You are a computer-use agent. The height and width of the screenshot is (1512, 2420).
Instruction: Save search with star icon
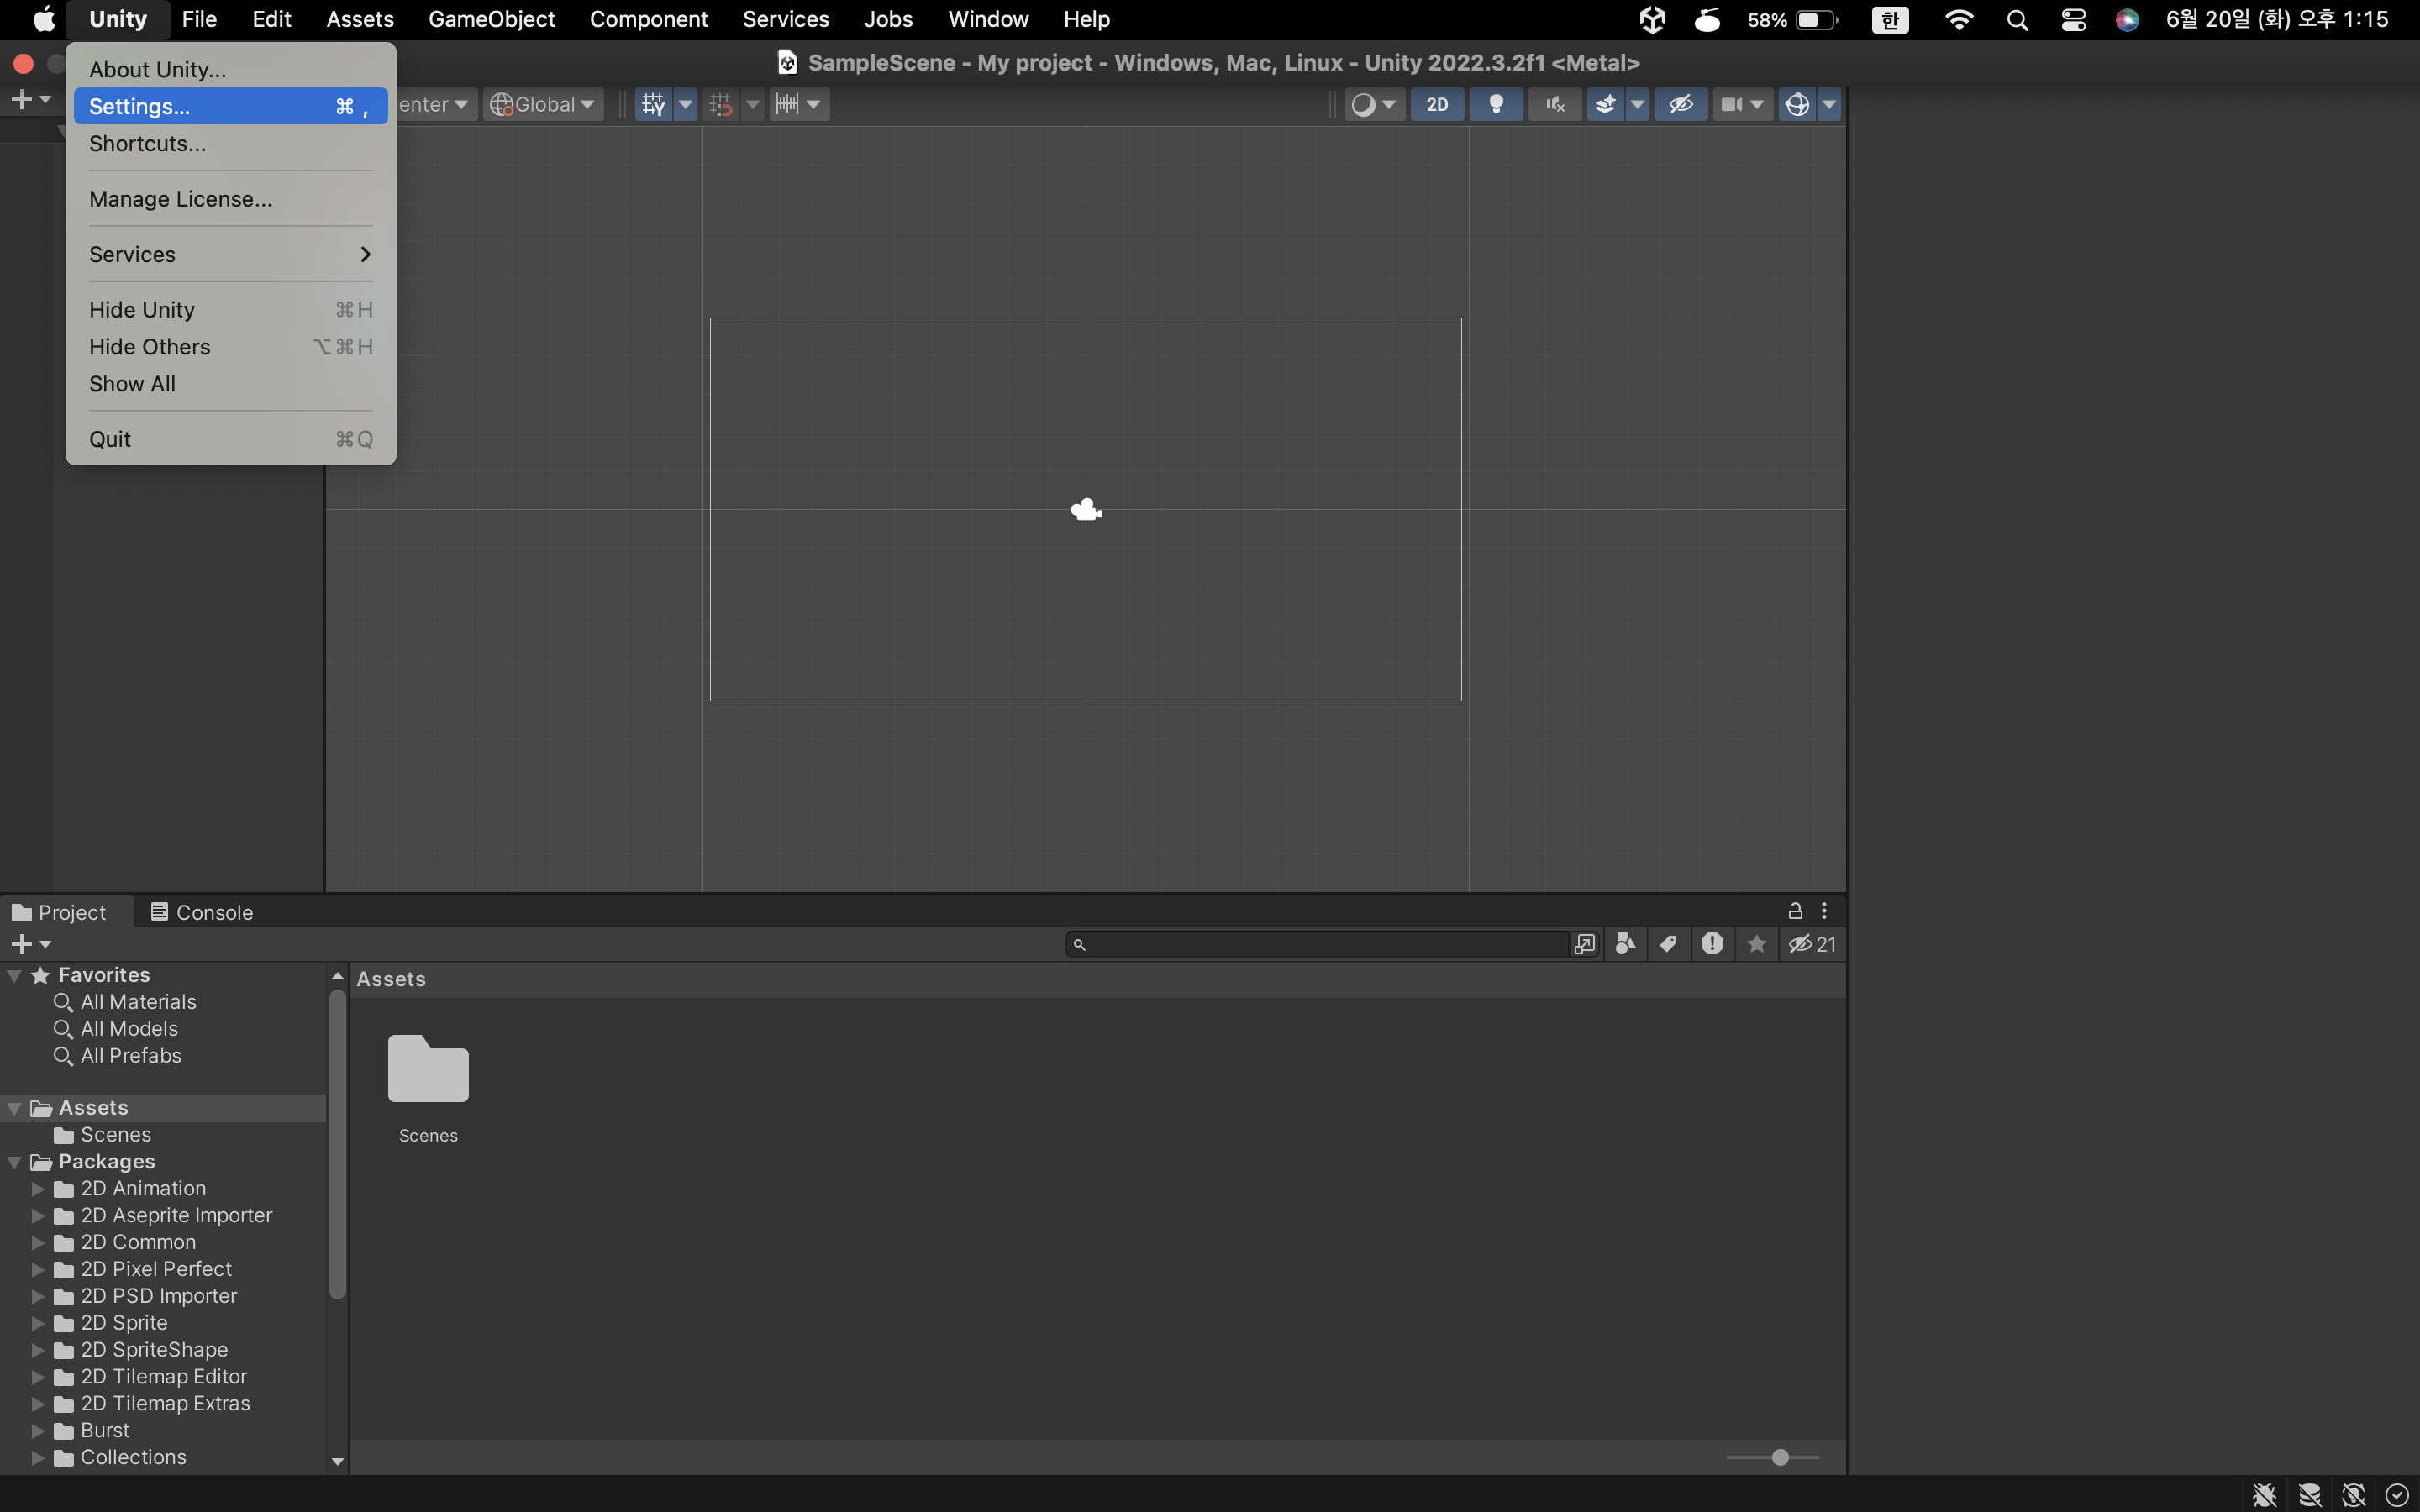[x=1756, y=943]
